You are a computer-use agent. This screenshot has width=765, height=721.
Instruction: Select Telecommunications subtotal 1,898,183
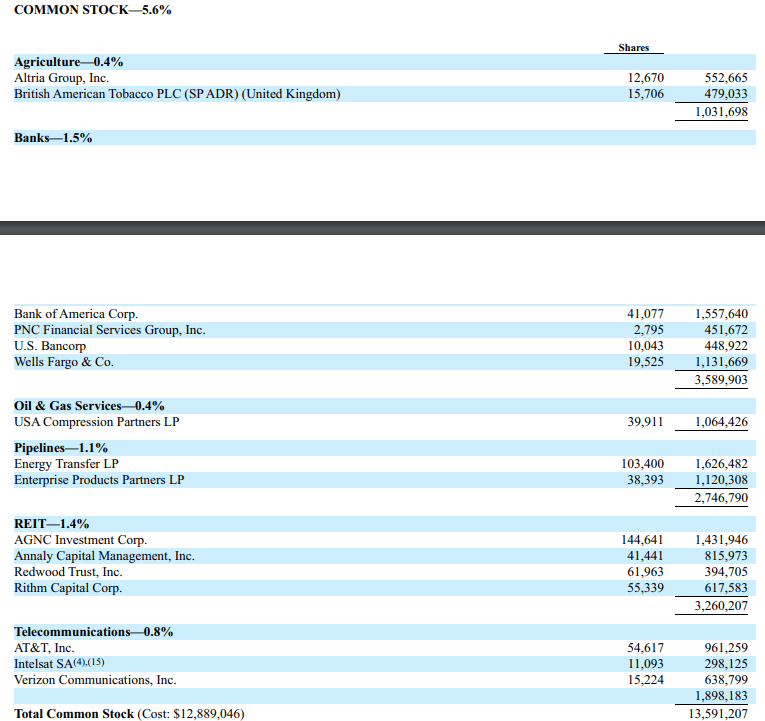721,697
